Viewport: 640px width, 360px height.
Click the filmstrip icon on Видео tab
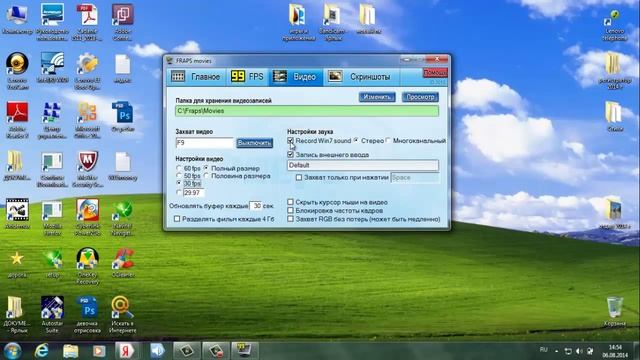click(280, 76)
